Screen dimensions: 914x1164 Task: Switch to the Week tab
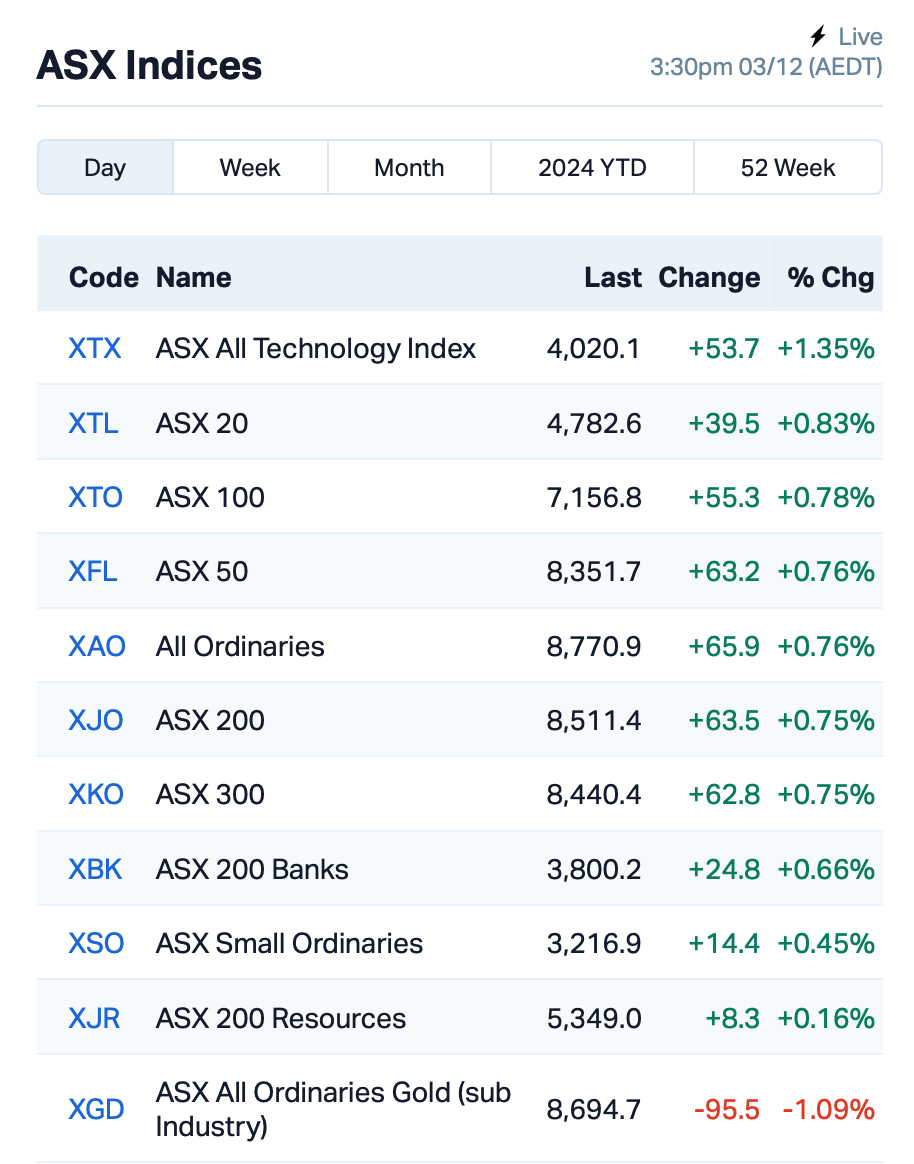(x=250, y=168)
